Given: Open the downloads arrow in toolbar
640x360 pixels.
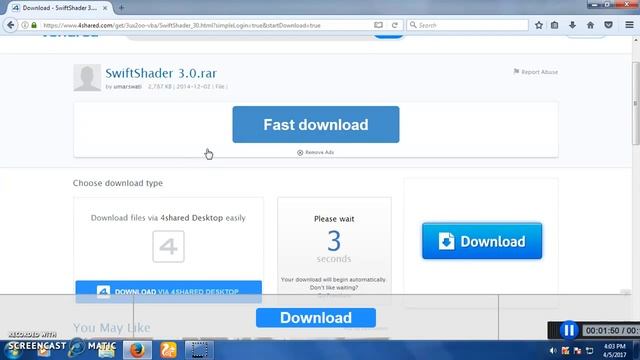Looking at the screenshot, I should click(572, 25).
